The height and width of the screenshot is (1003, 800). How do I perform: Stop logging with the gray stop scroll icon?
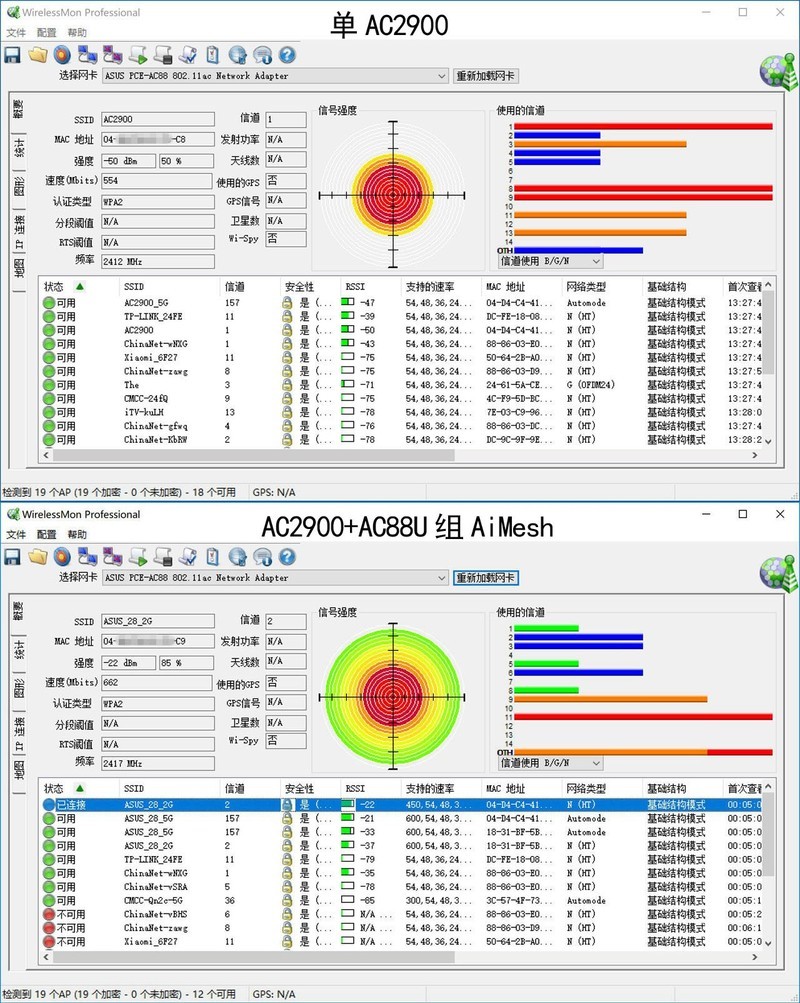161,55
